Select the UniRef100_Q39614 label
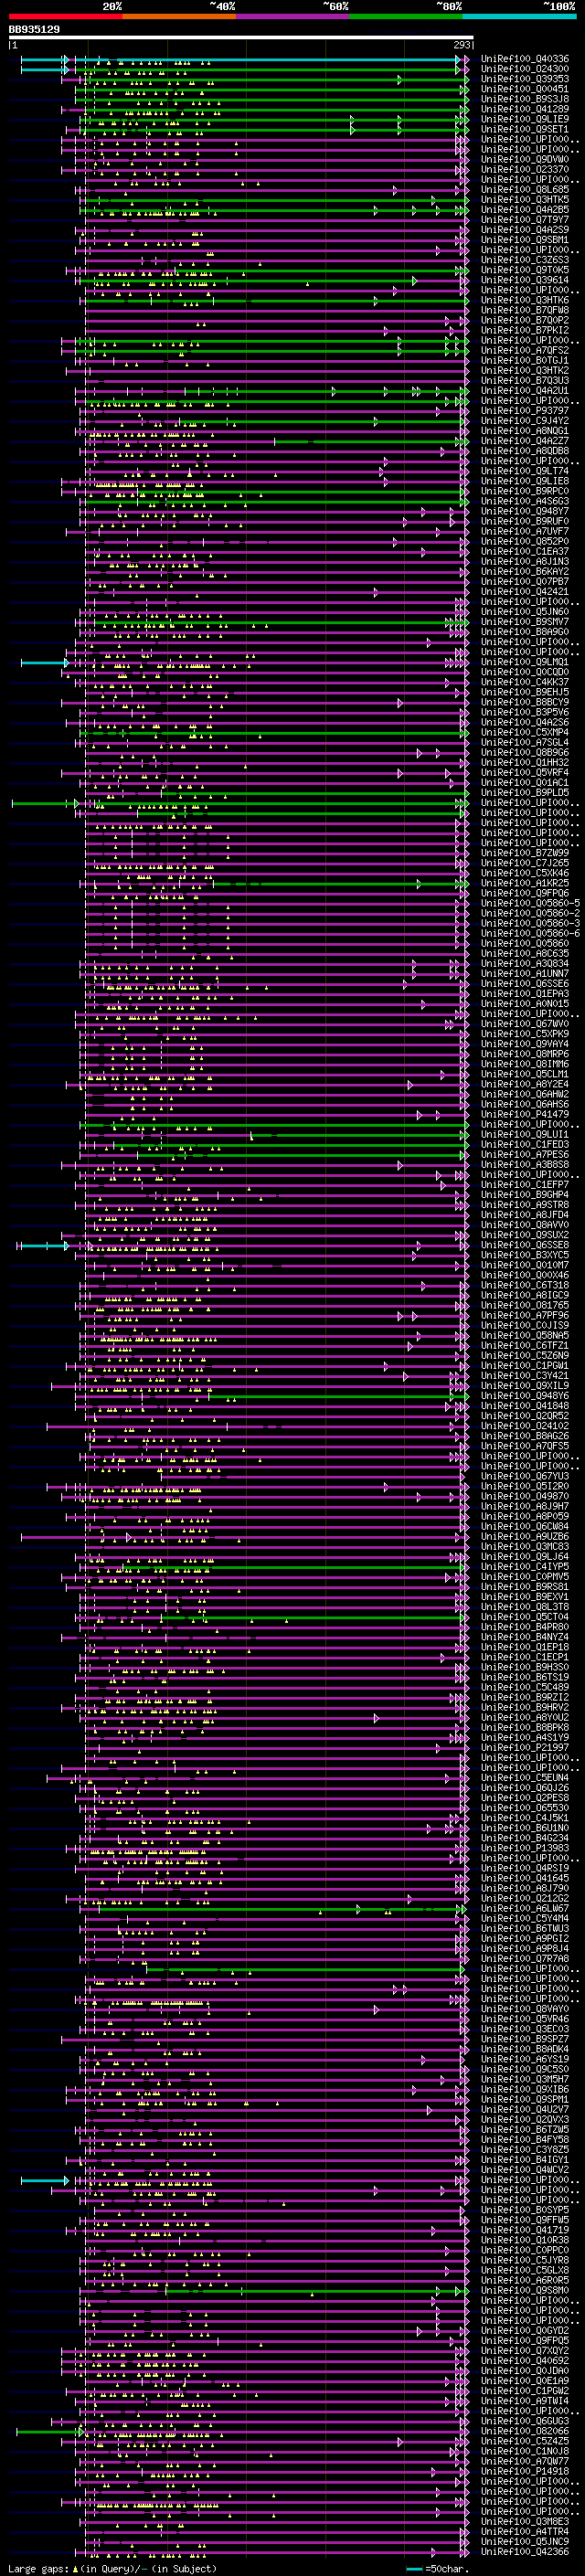The height and width of the screenshot is (2576, 585). [x=525, y=280]
